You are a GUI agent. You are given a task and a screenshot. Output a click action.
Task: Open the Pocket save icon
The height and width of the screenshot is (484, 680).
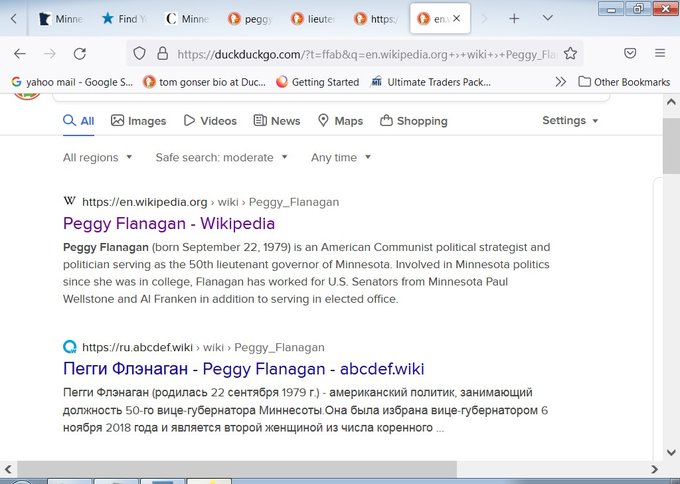630,53
